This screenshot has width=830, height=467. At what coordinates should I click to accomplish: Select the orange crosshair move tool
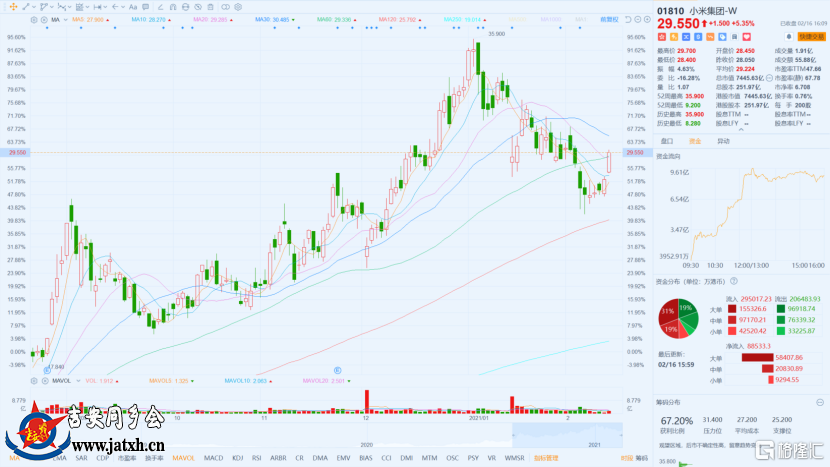point(13,7)
